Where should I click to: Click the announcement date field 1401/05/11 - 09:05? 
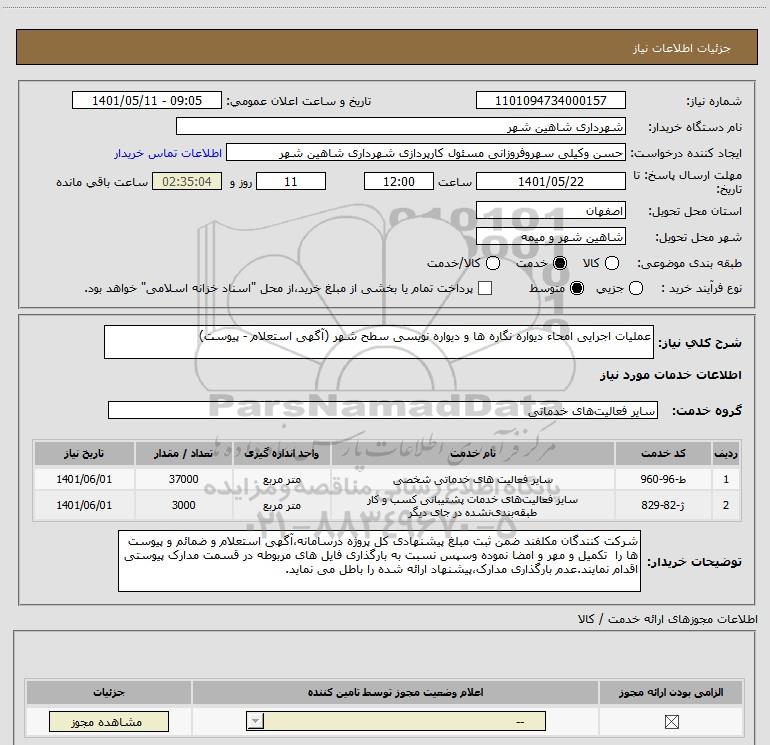coord(147,101)
